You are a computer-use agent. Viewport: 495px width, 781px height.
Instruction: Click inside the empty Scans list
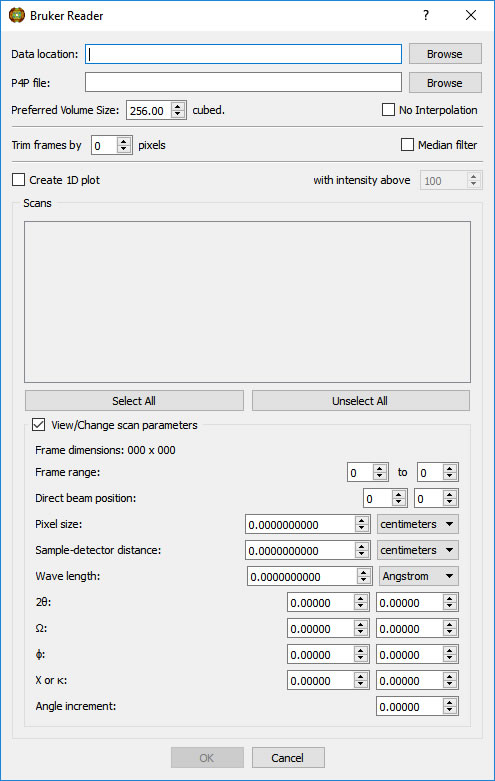pyautogui.click(x=248, y=302)
